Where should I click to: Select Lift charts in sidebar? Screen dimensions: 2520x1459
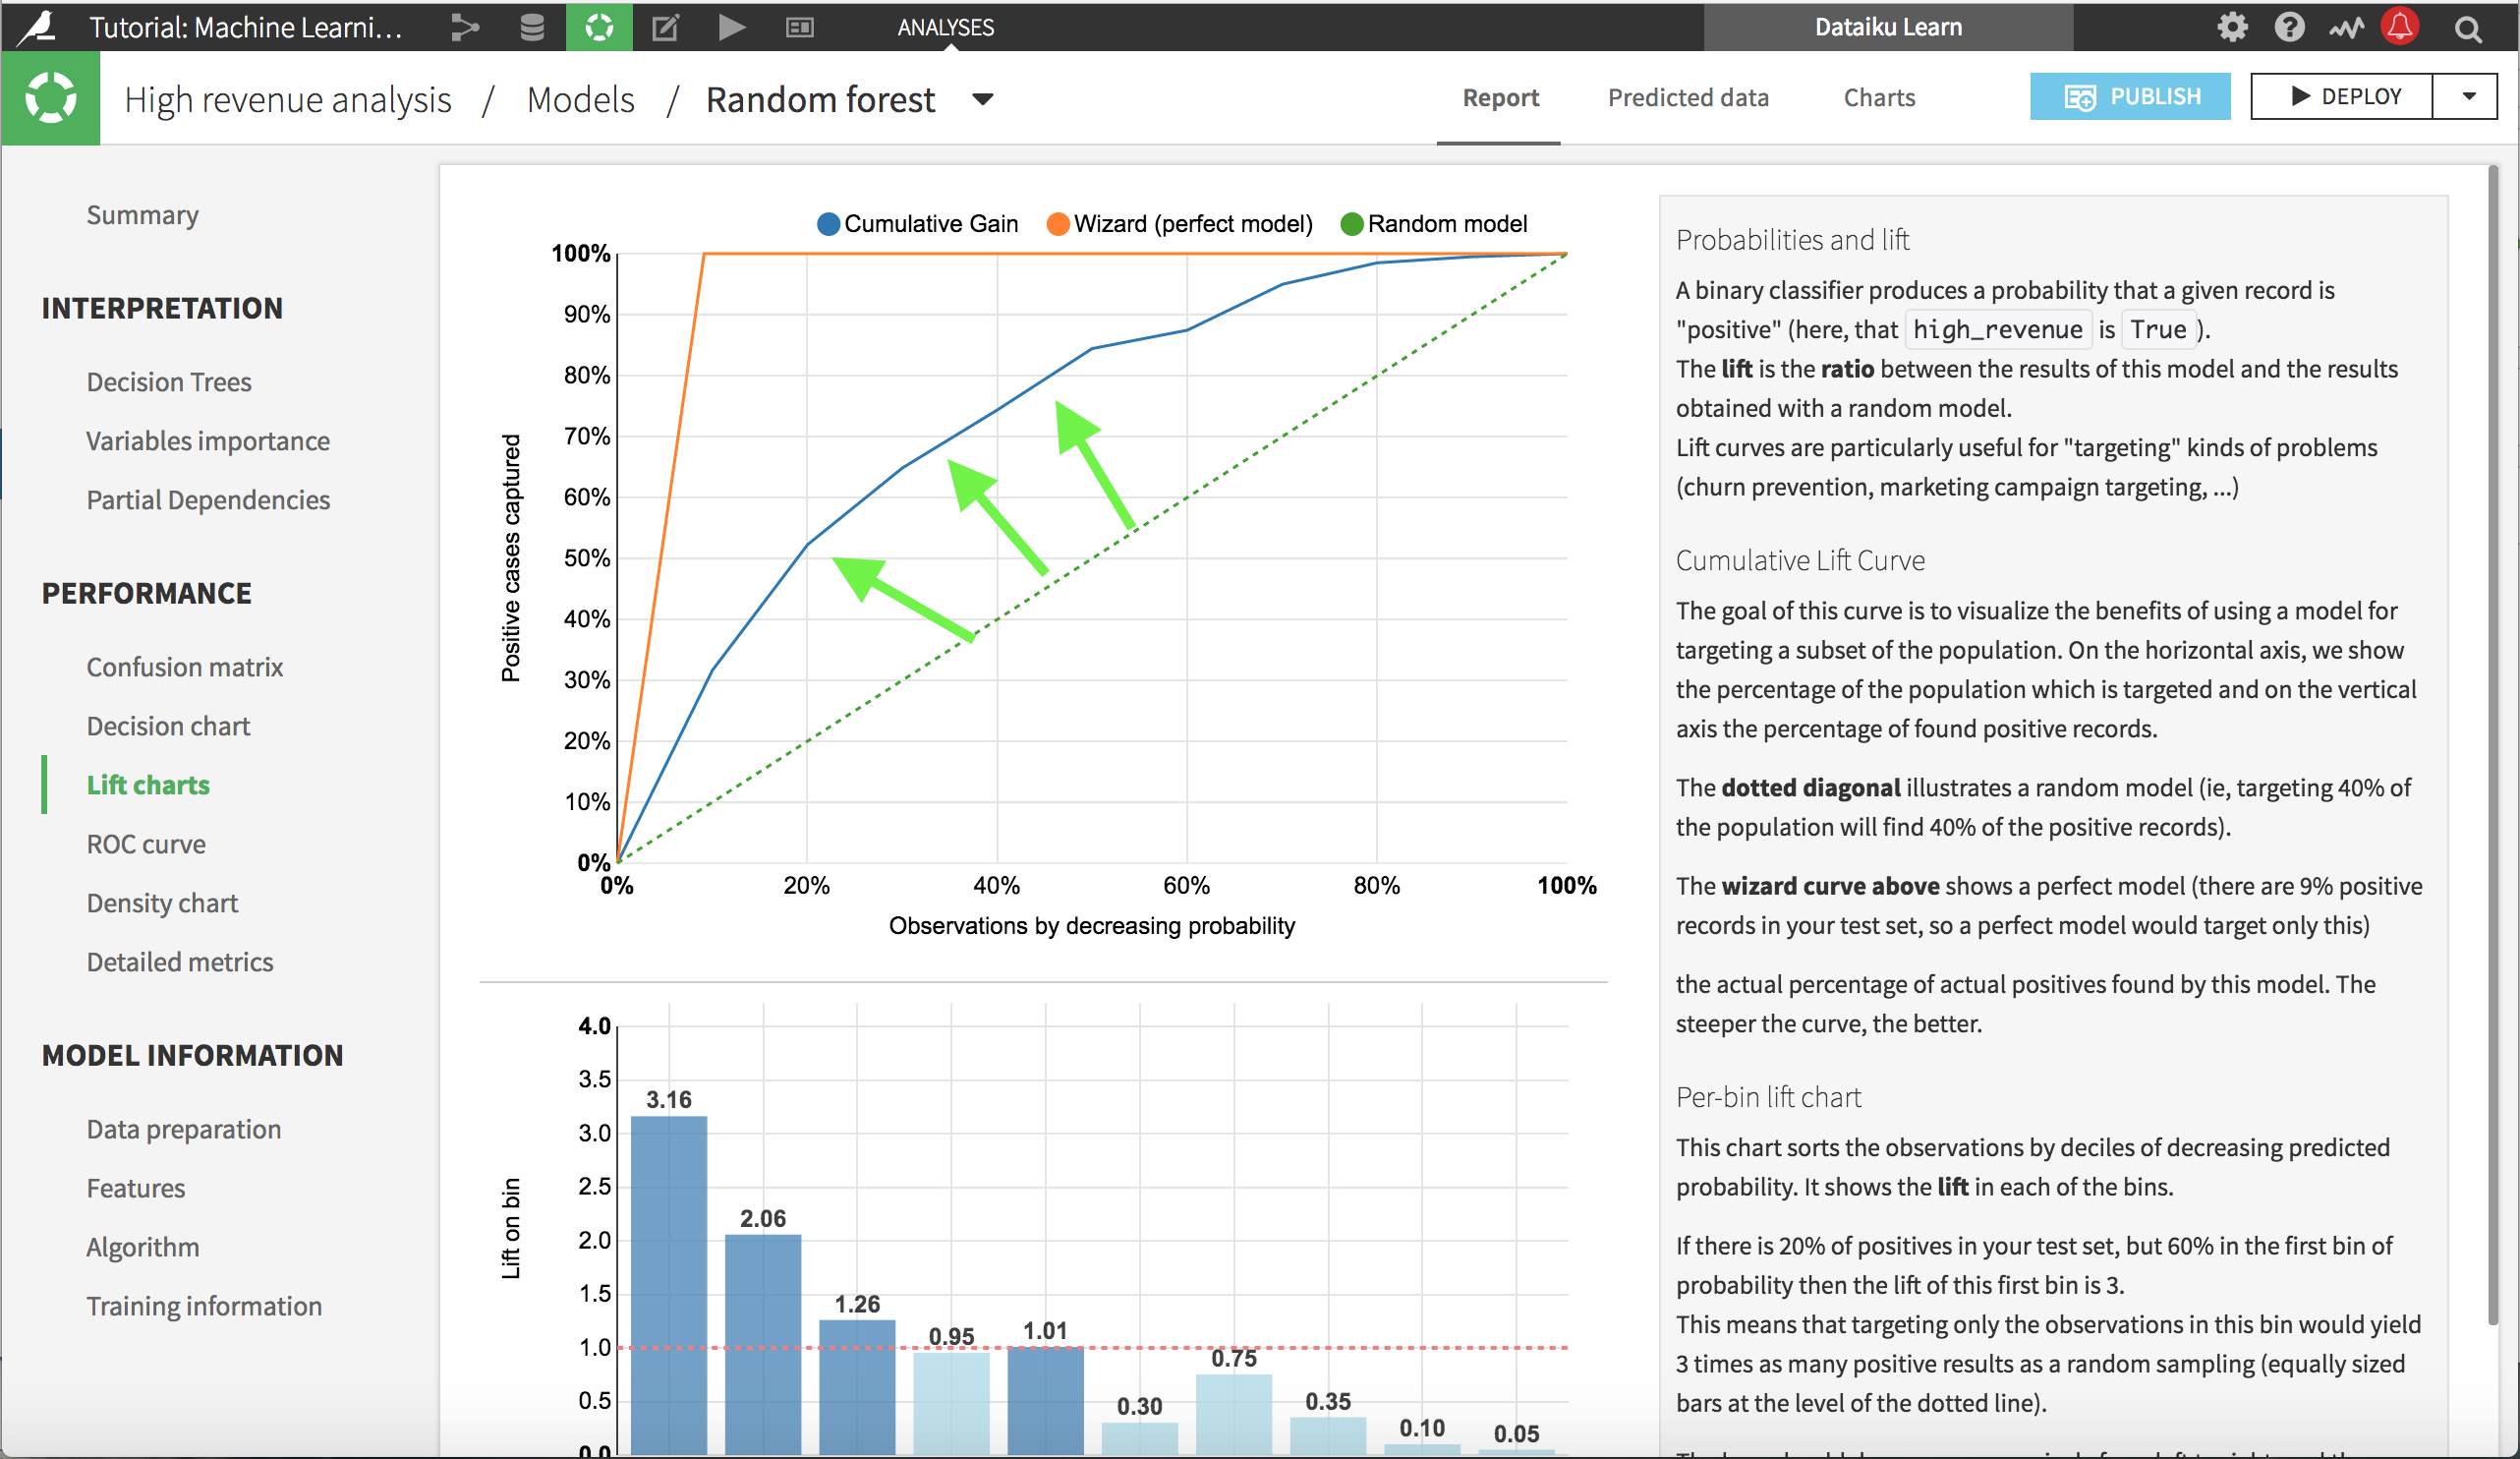148,785
